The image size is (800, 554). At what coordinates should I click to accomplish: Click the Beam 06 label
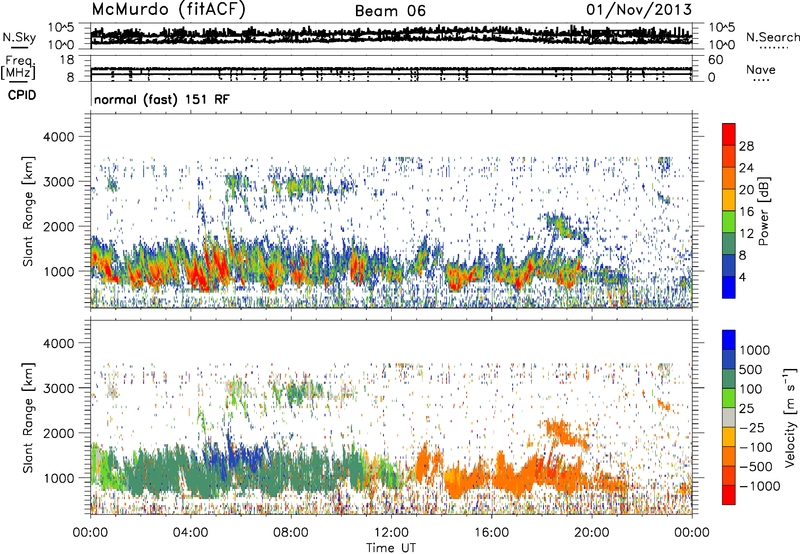coord(390,11)
